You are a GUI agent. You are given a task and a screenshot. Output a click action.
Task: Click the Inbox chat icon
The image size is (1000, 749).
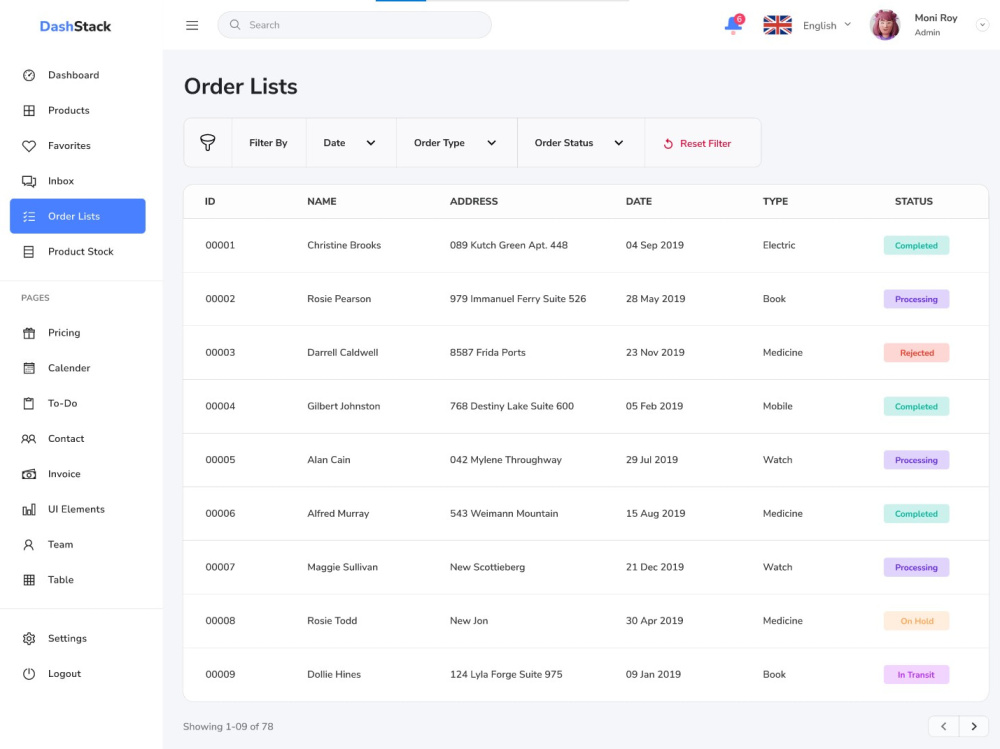[29, 181]
